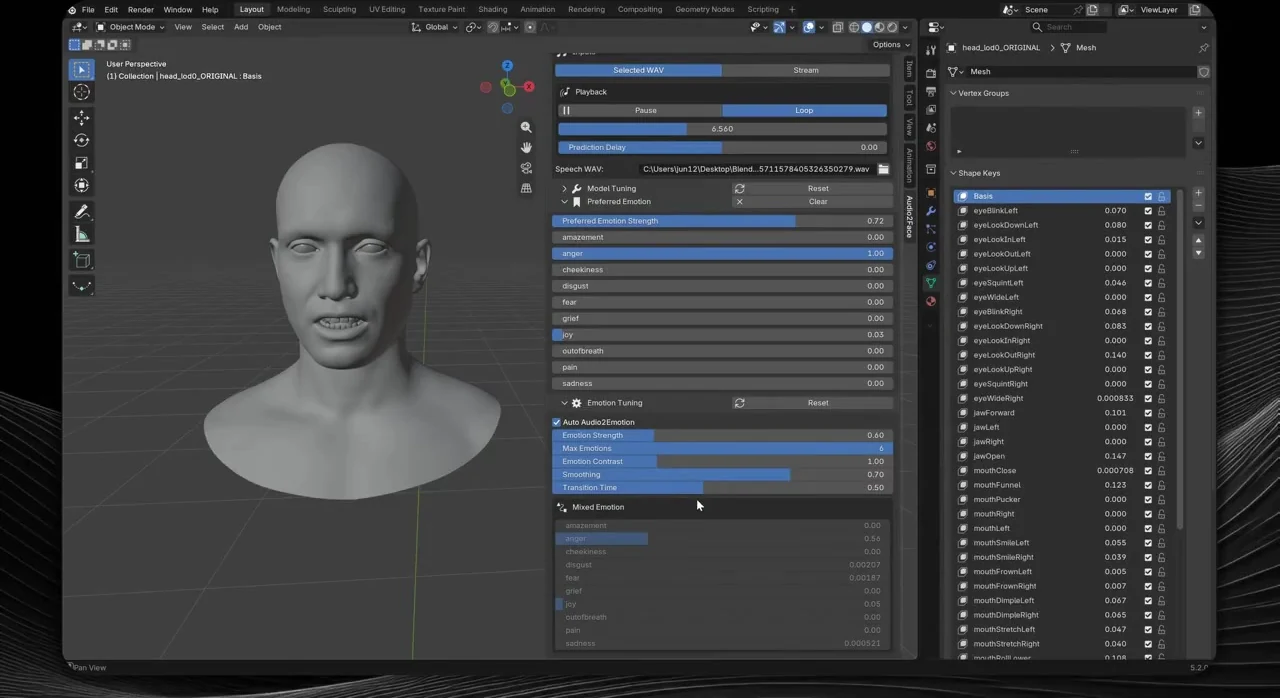Click the pan view hand icon
Viewport: 1280px width, 698px height.
526,148
